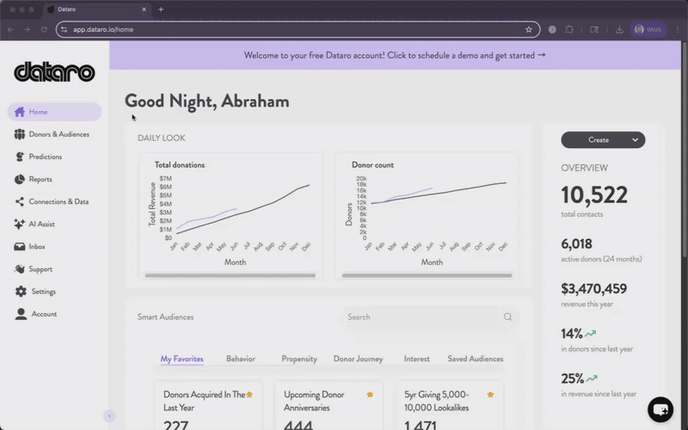Image resolution: width=688 pixels, height=430 pixels.
Task: Unfavorite Donors Acquired In The Last Year star
Action: coord(249,394)
